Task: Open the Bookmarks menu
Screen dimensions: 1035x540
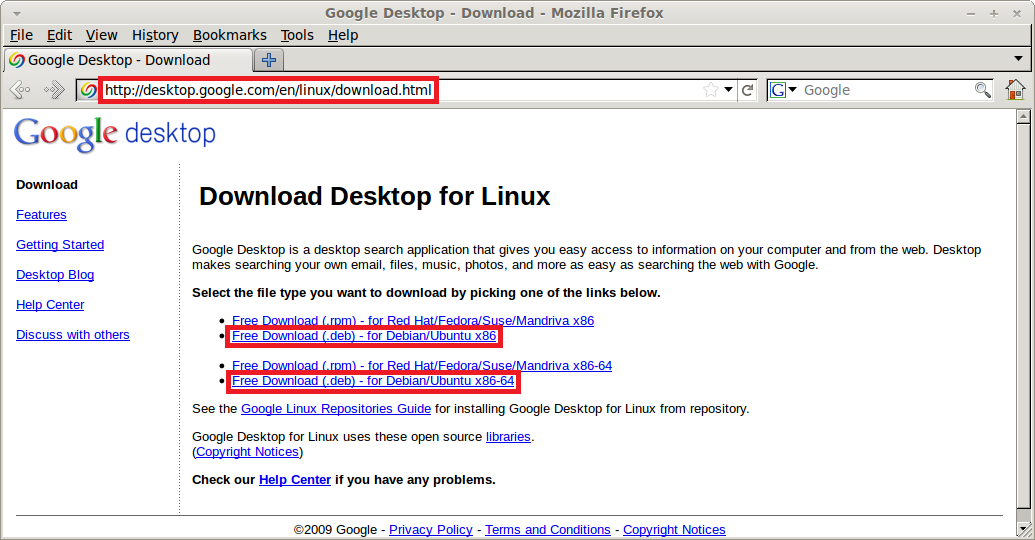Action: [x=230, y=35]
